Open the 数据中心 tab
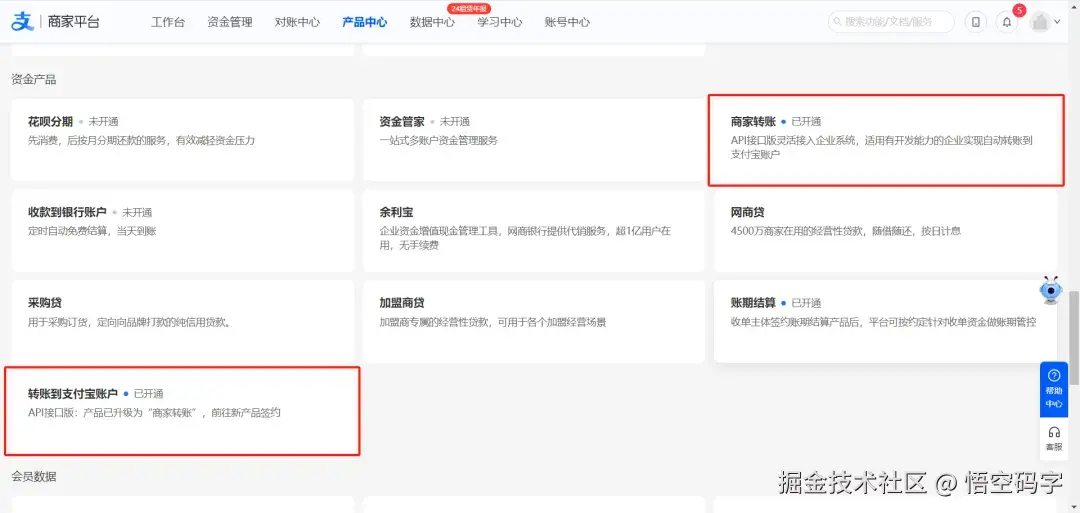1080x513 pixels. click(x=432, y=22)
